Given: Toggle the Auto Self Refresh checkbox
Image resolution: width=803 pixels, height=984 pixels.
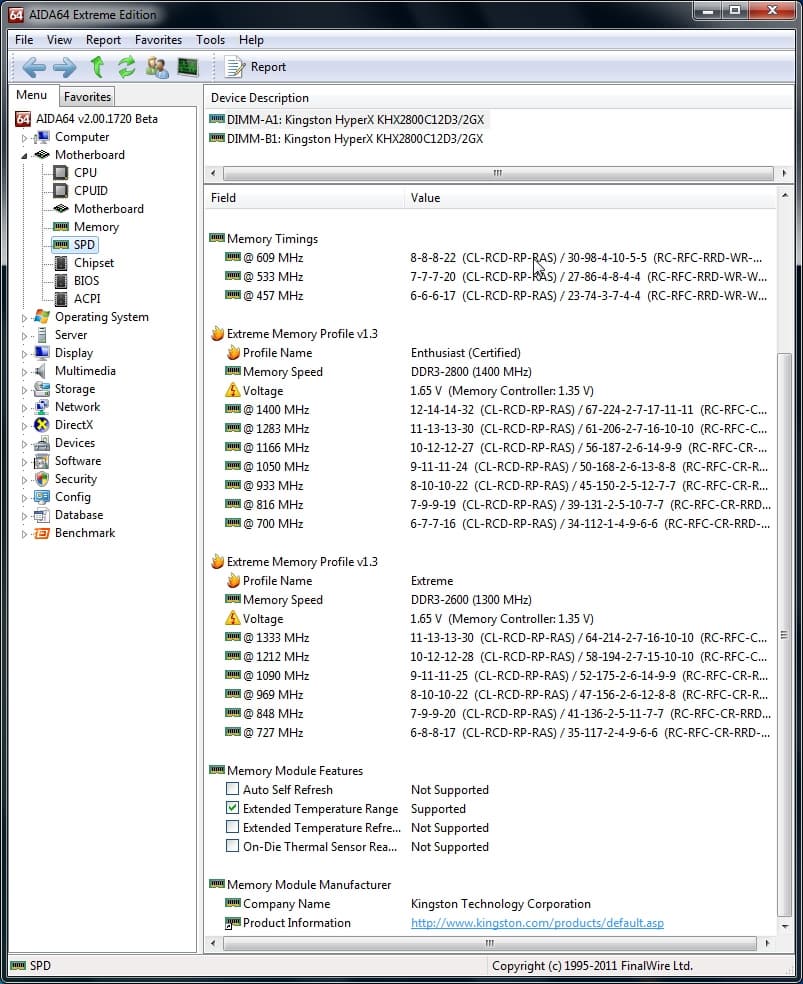Looking at the screenshot, I should click(x=232, y=789).
